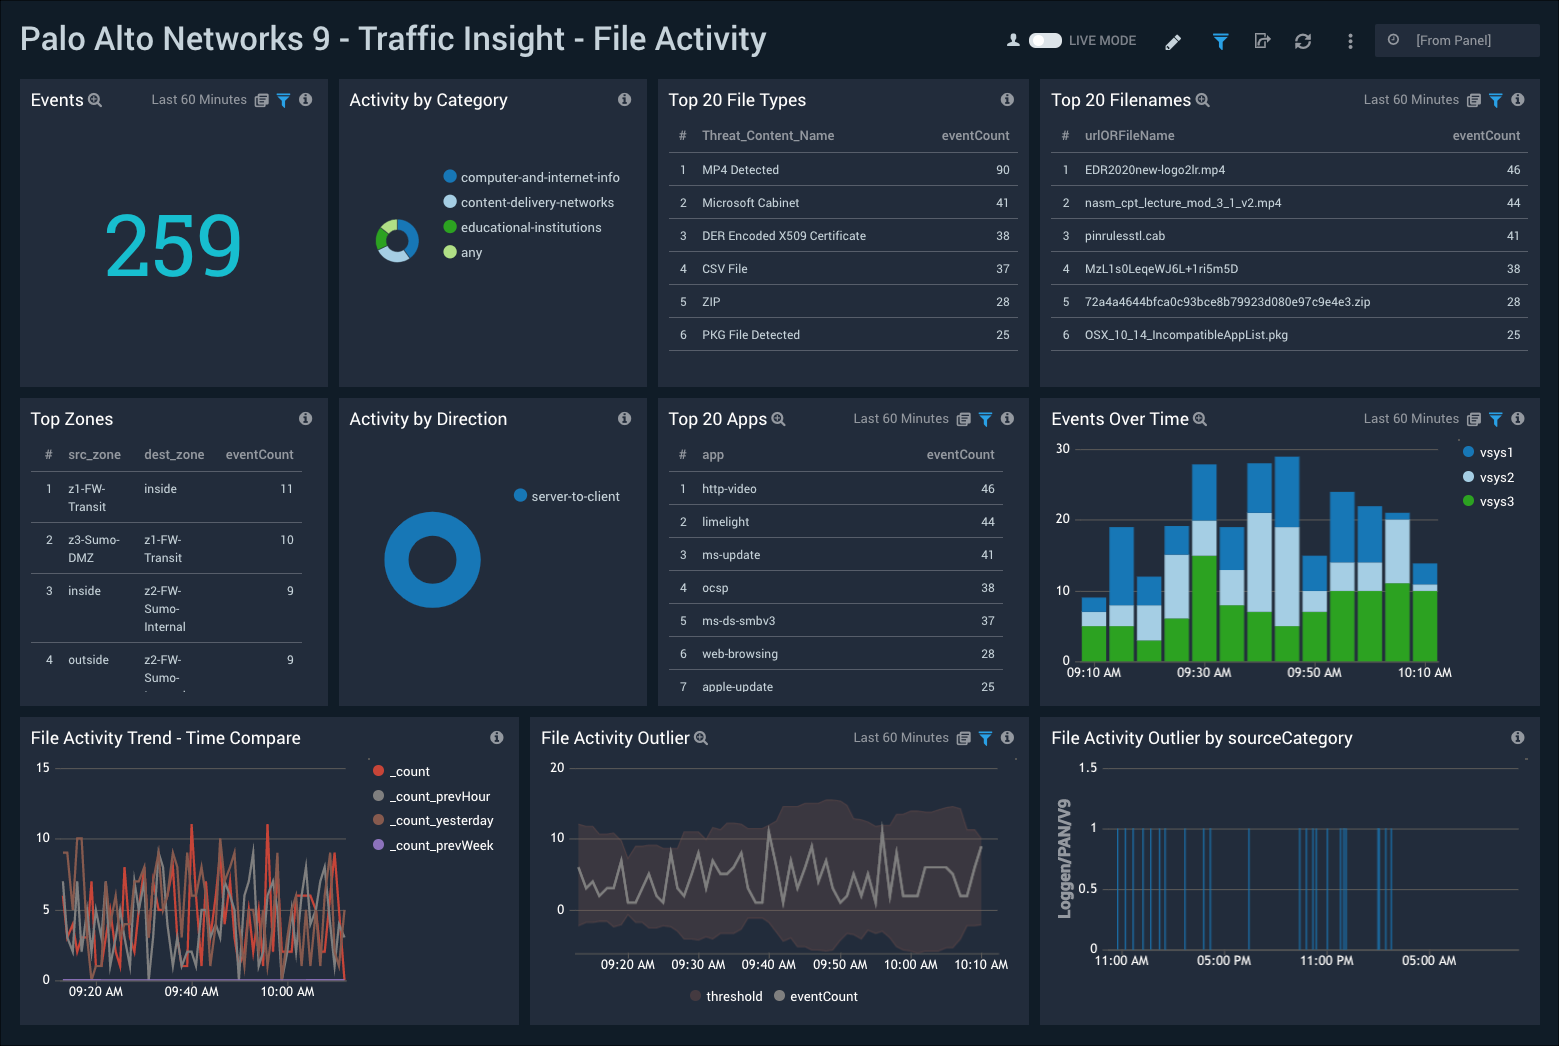Click the filter icon on the Top 20 Apps panel
Image resolution: width=1559 pixels, height=1046 pixels.
(x=985, y=419)
